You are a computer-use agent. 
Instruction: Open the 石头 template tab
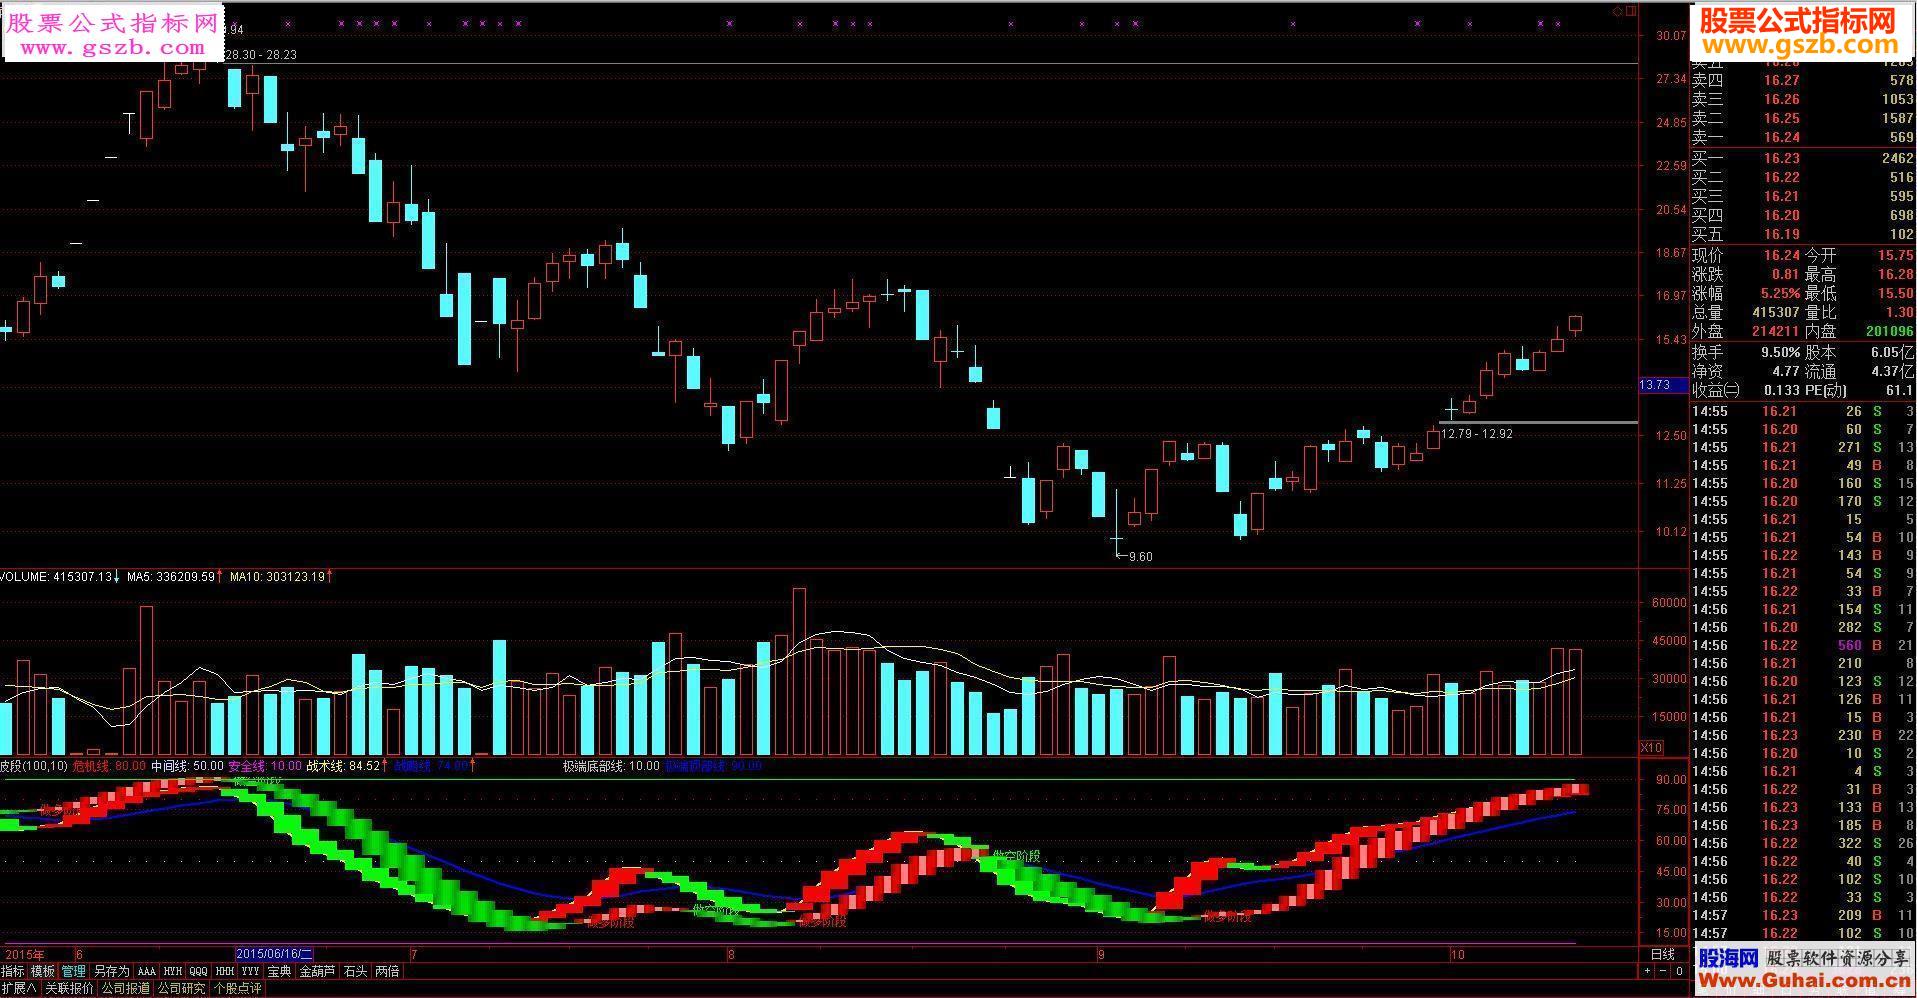[355, 971]
